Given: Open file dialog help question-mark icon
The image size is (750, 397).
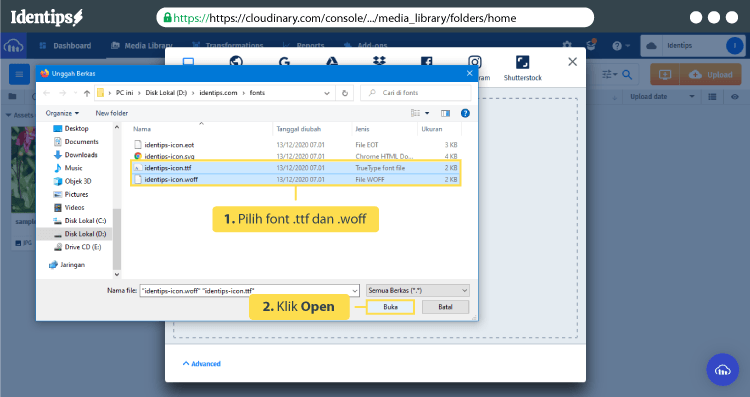Looking at the screenshot, I should (x=465, y=113).
